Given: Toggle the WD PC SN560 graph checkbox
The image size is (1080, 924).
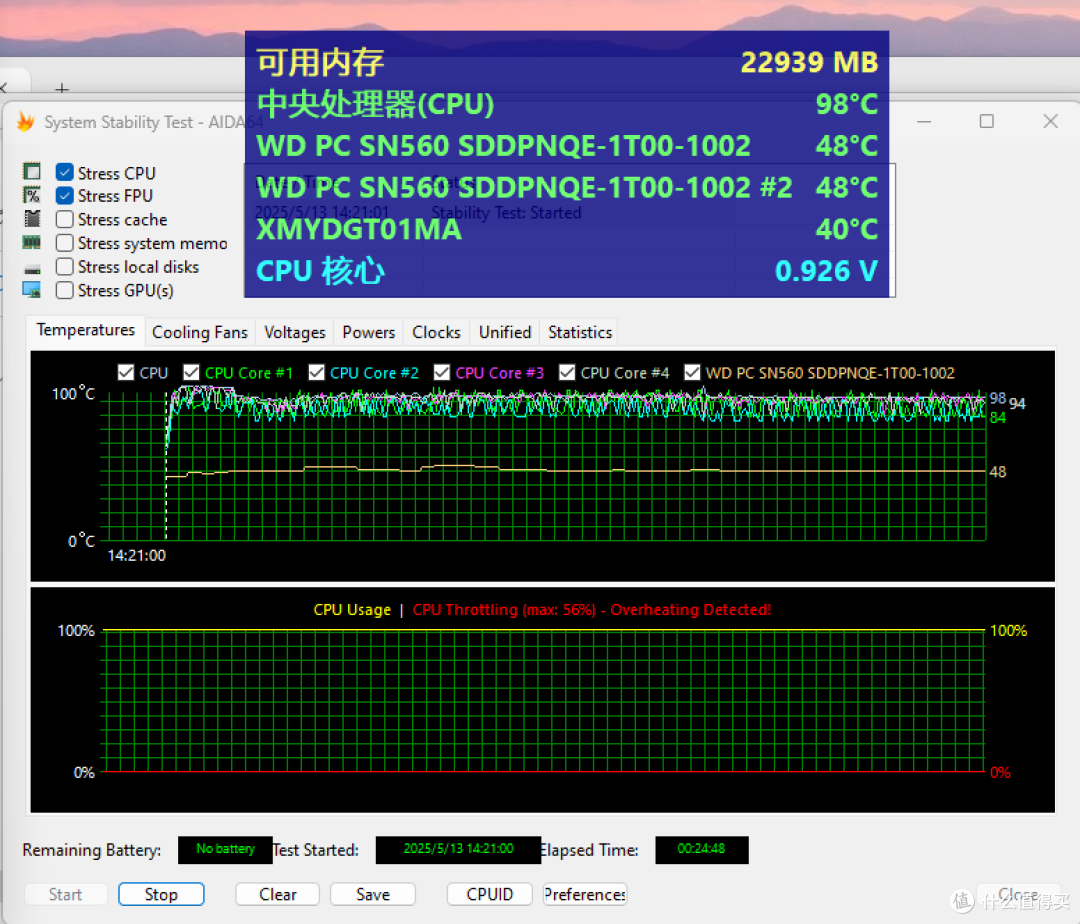Looking at the screenshot, I should [692, 372].
